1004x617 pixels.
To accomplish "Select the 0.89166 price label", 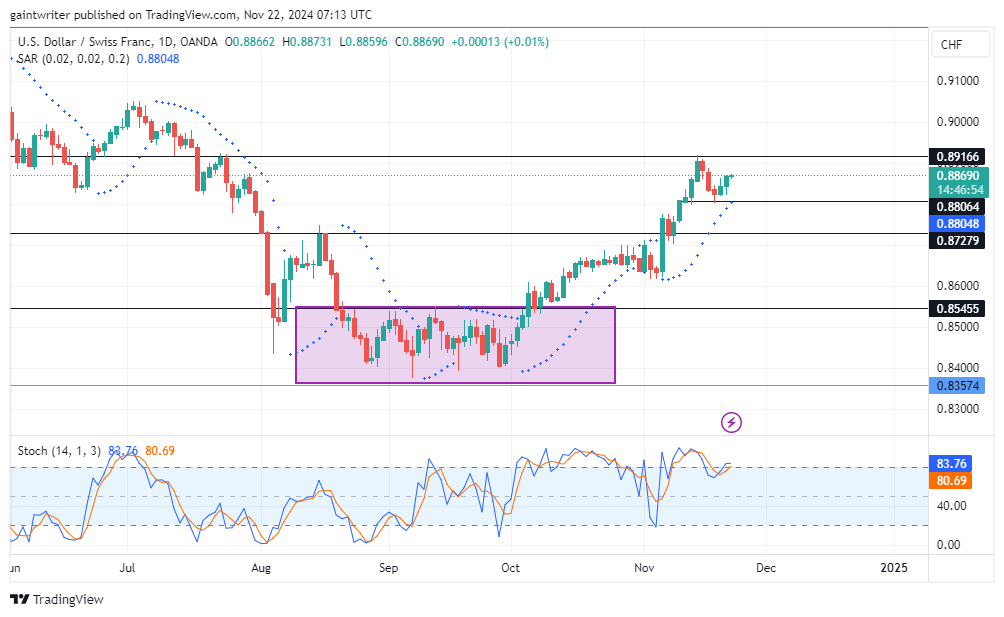I will click(x=957, y=157).
